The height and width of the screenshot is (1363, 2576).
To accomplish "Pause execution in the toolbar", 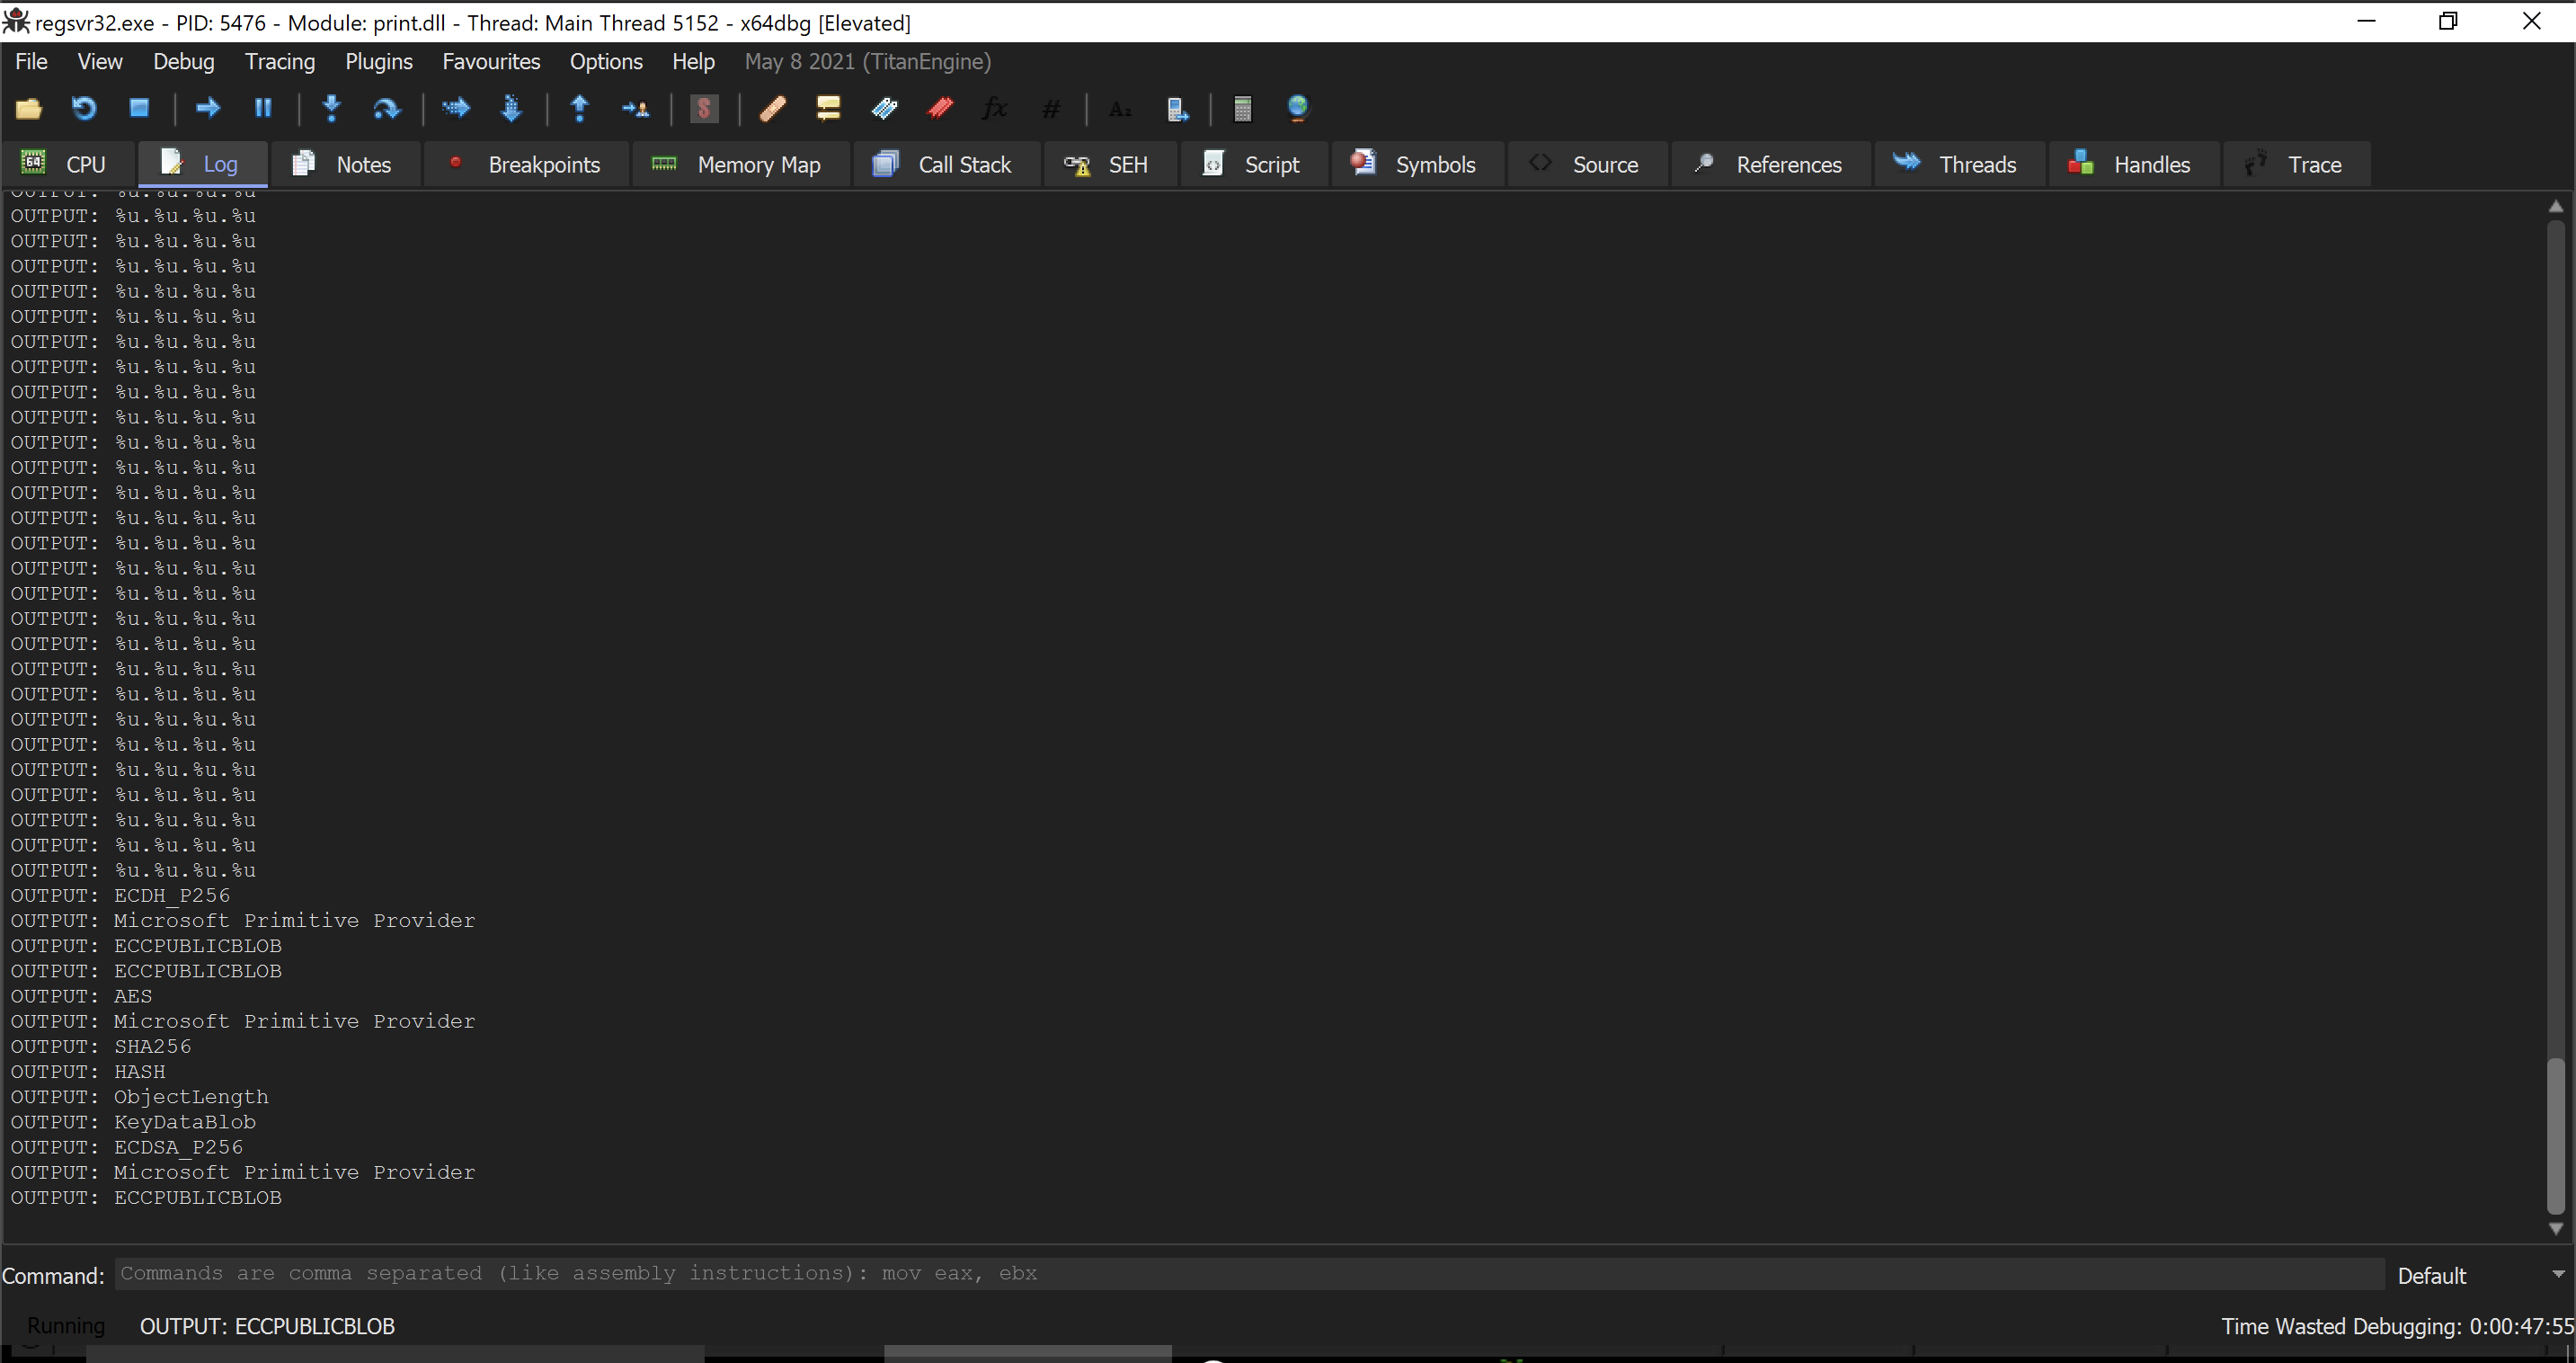I will click(x=263, y=108).
